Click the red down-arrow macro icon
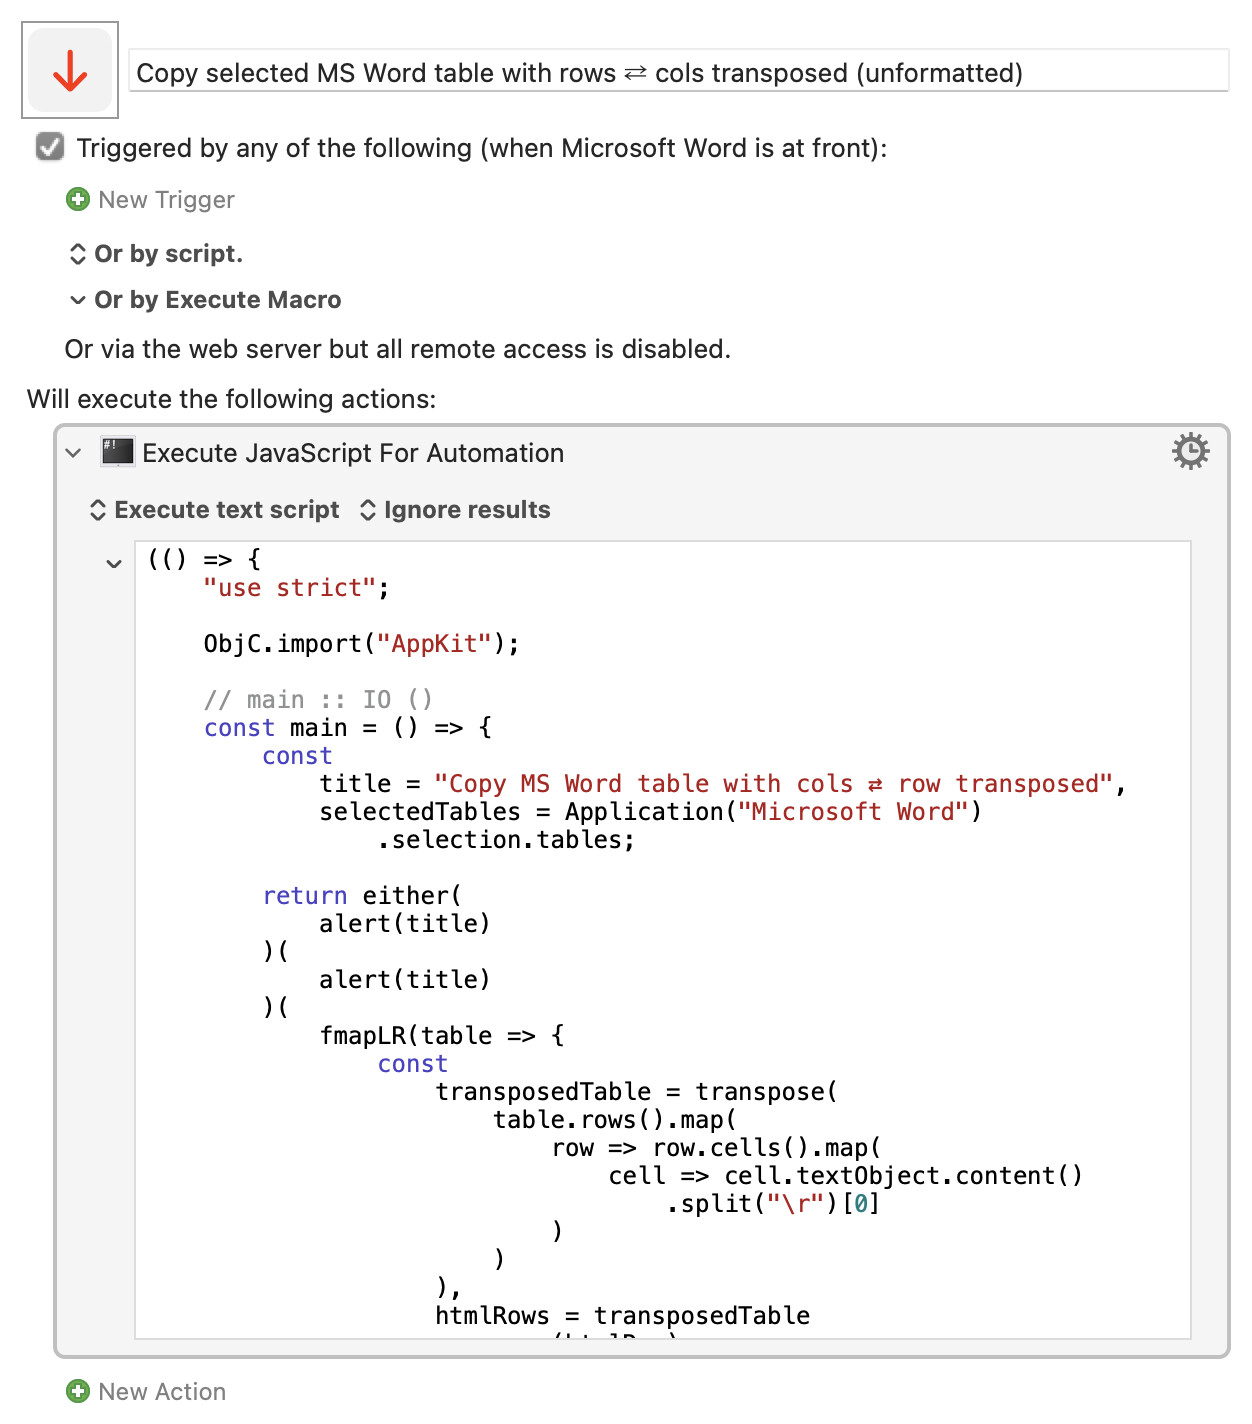1252x1424 pixels. (x=70, y=70)
